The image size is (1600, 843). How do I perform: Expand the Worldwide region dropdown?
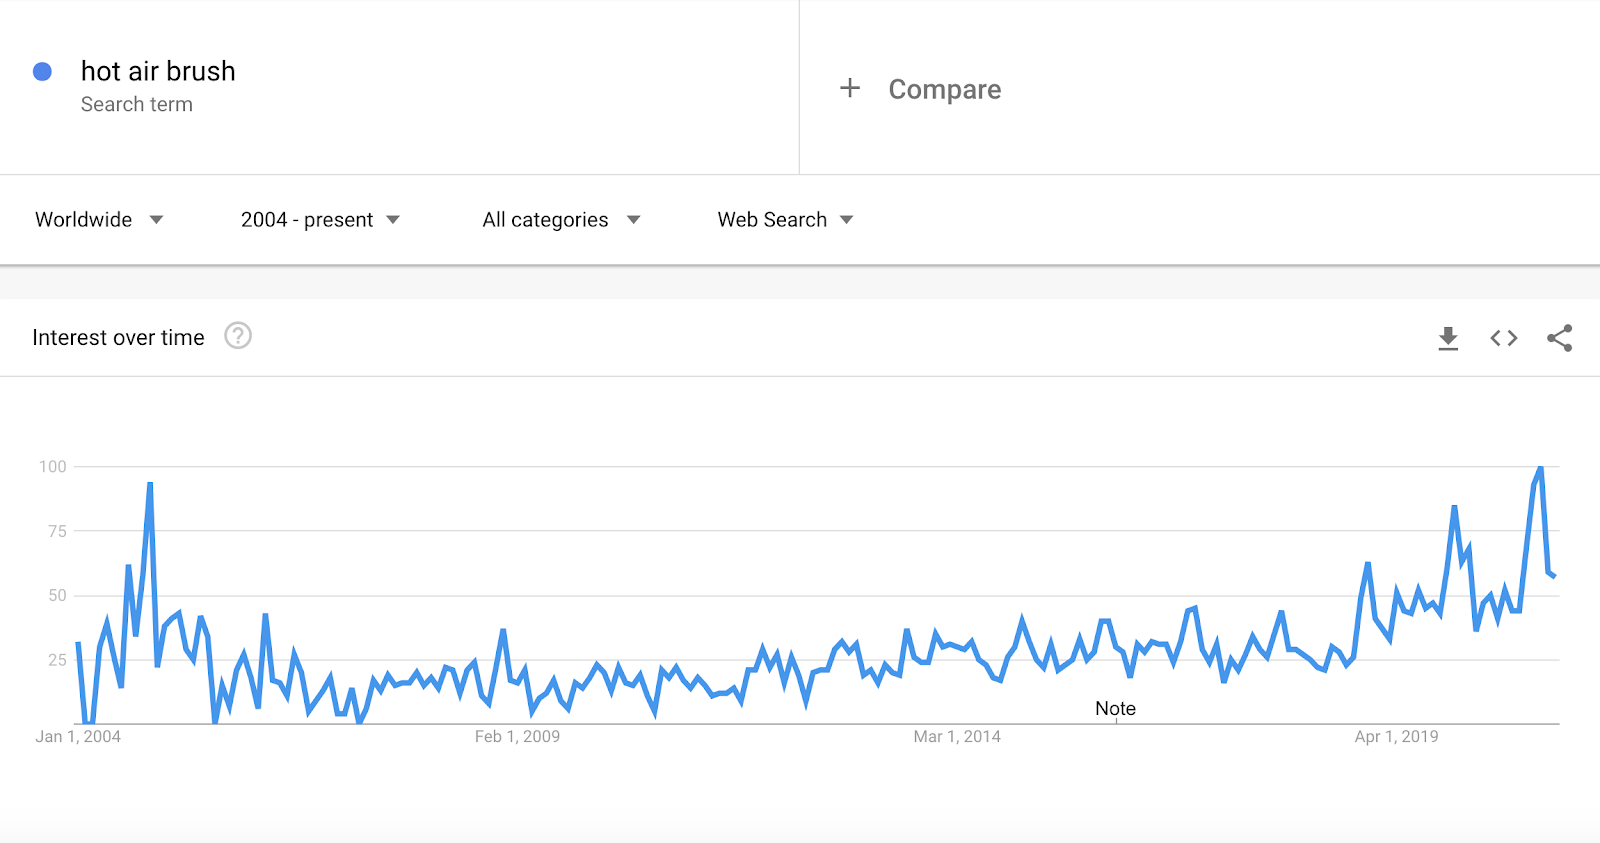(99, 220)
